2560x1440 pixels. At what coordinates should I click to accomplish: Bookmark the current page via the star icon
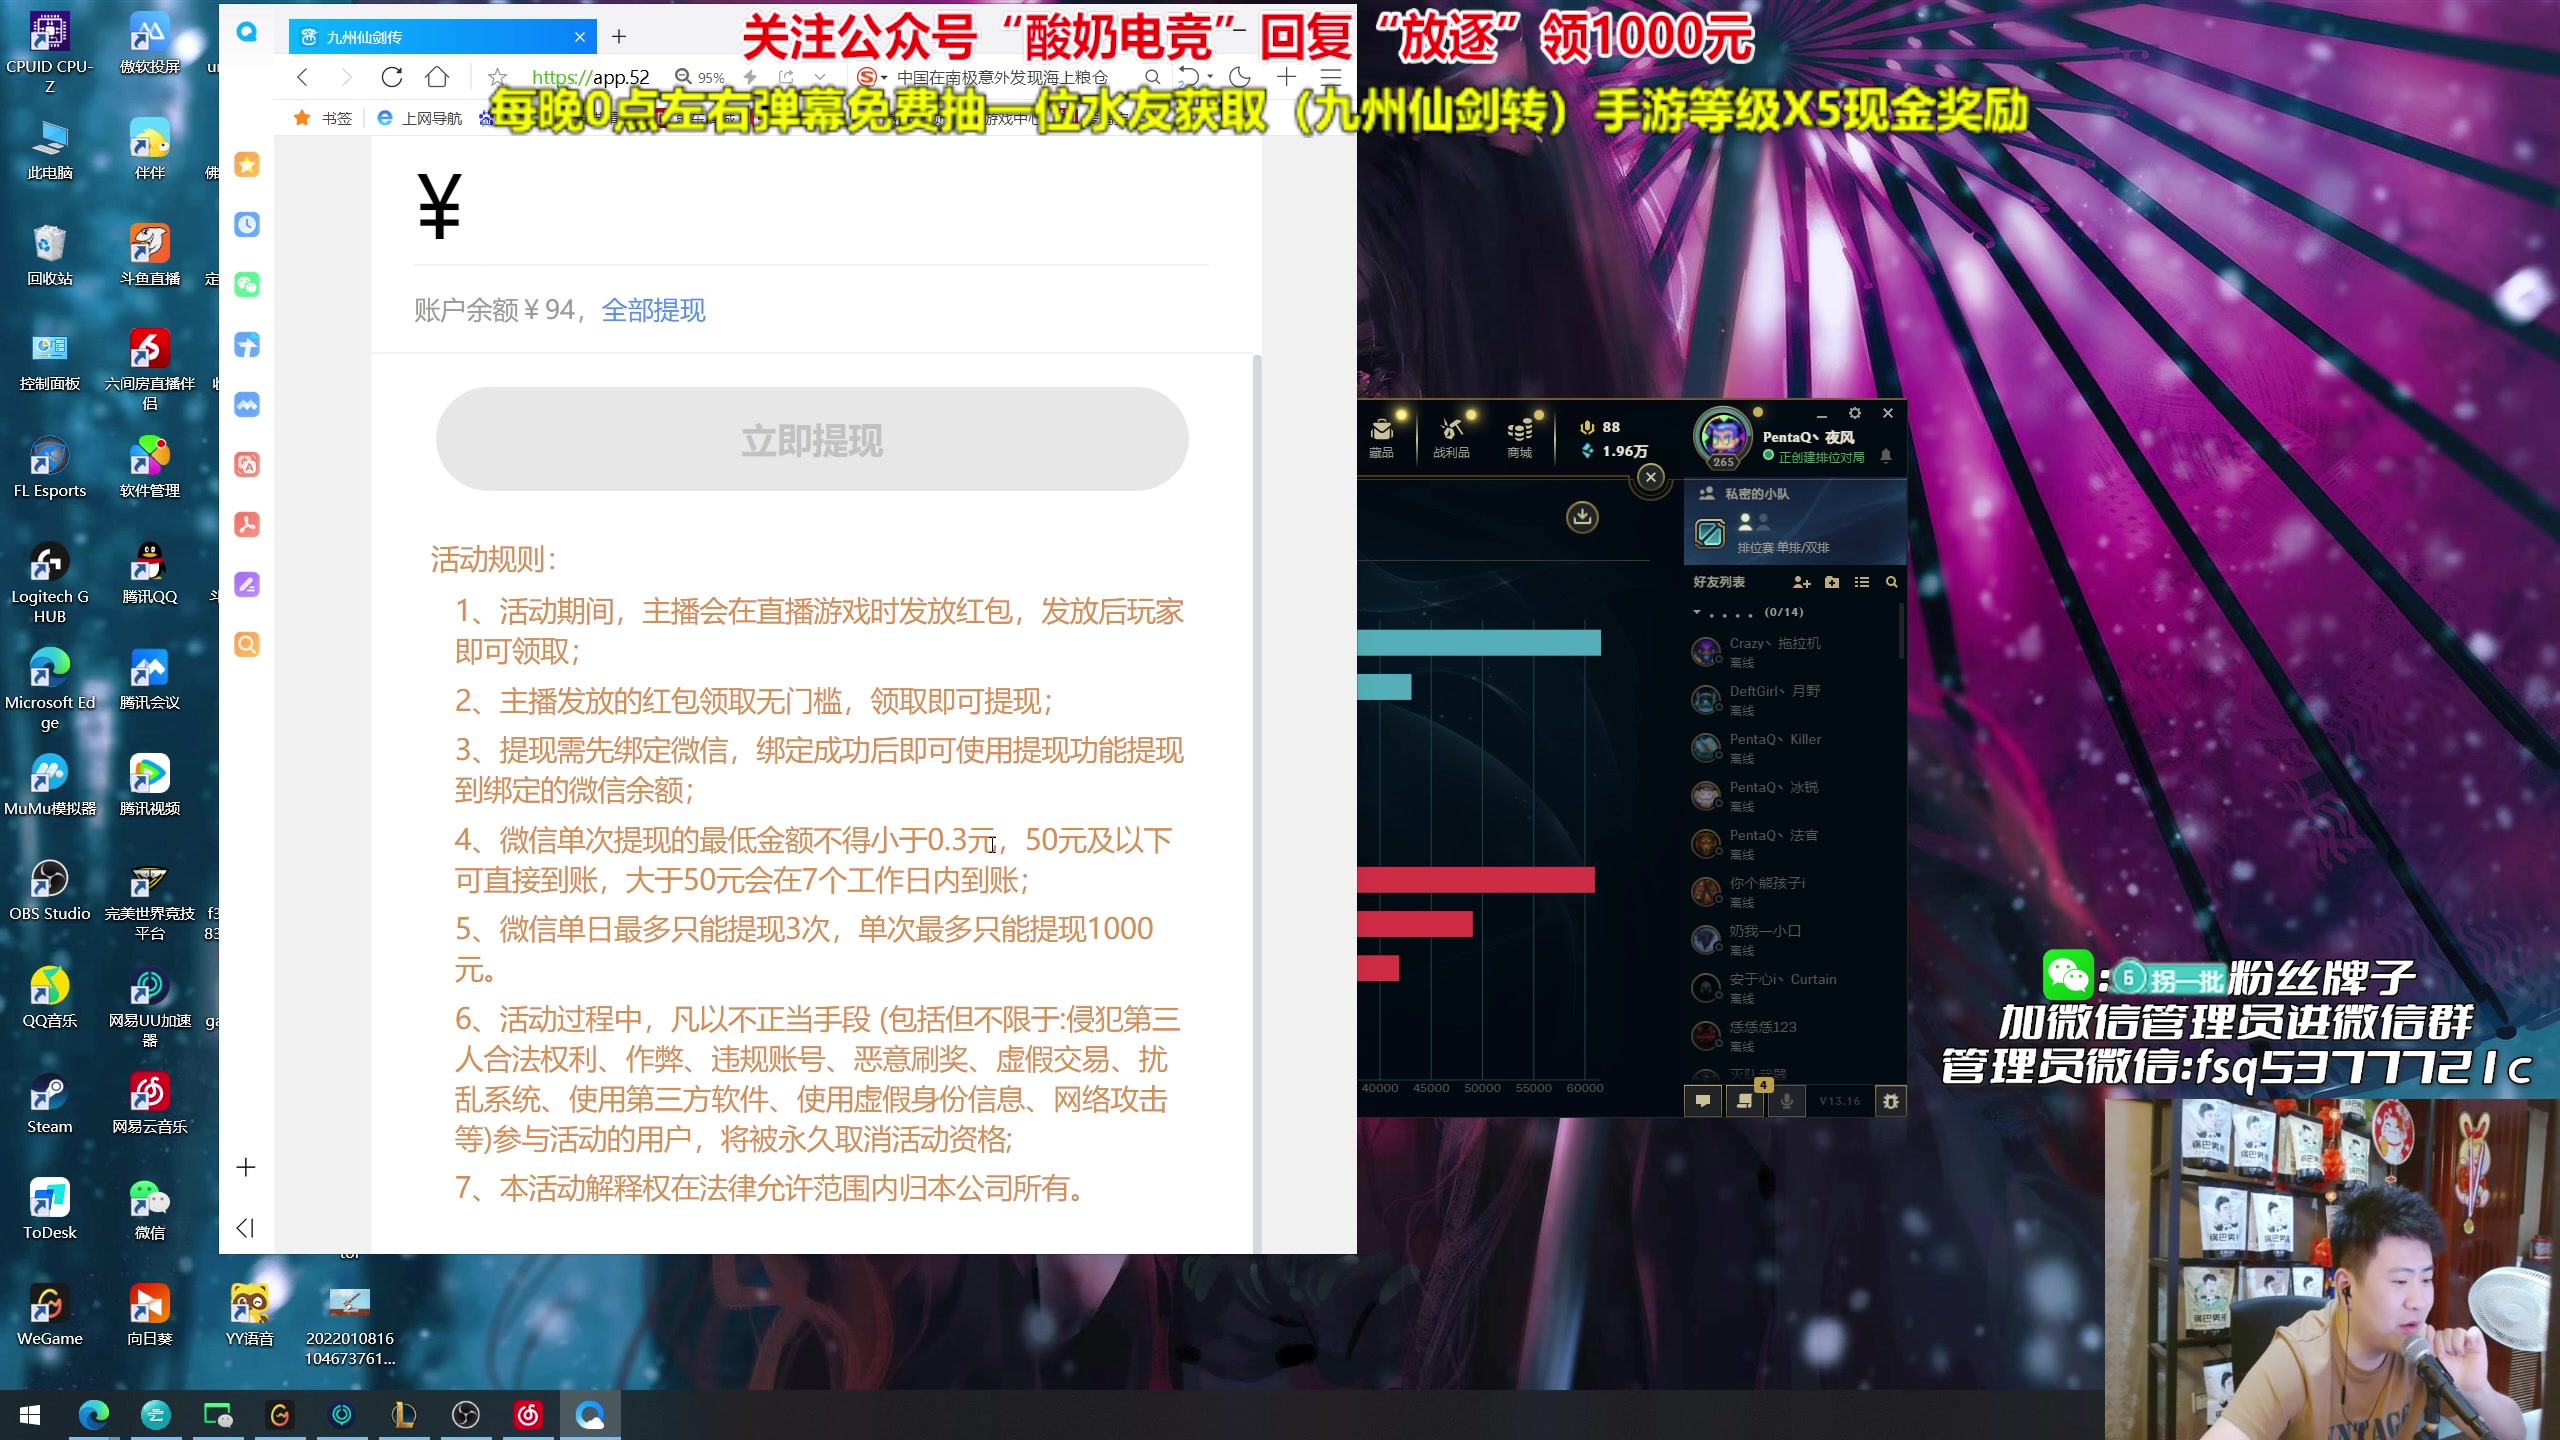click(497, 77)
